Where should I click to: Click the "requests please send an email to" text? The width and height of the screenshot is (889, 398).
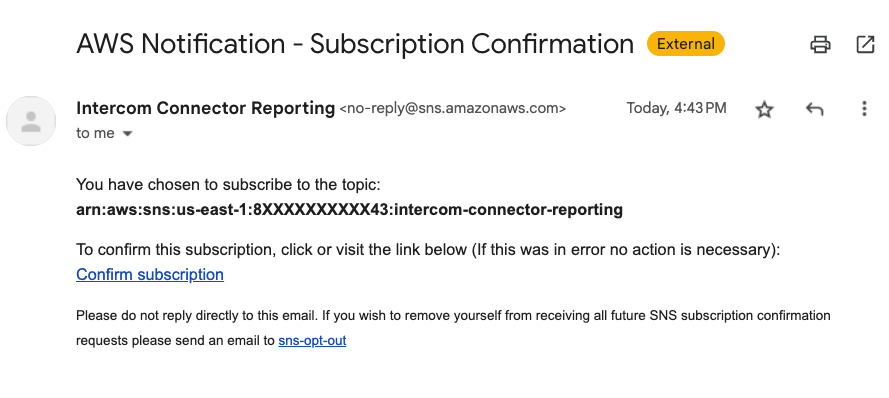pos(176,341)
